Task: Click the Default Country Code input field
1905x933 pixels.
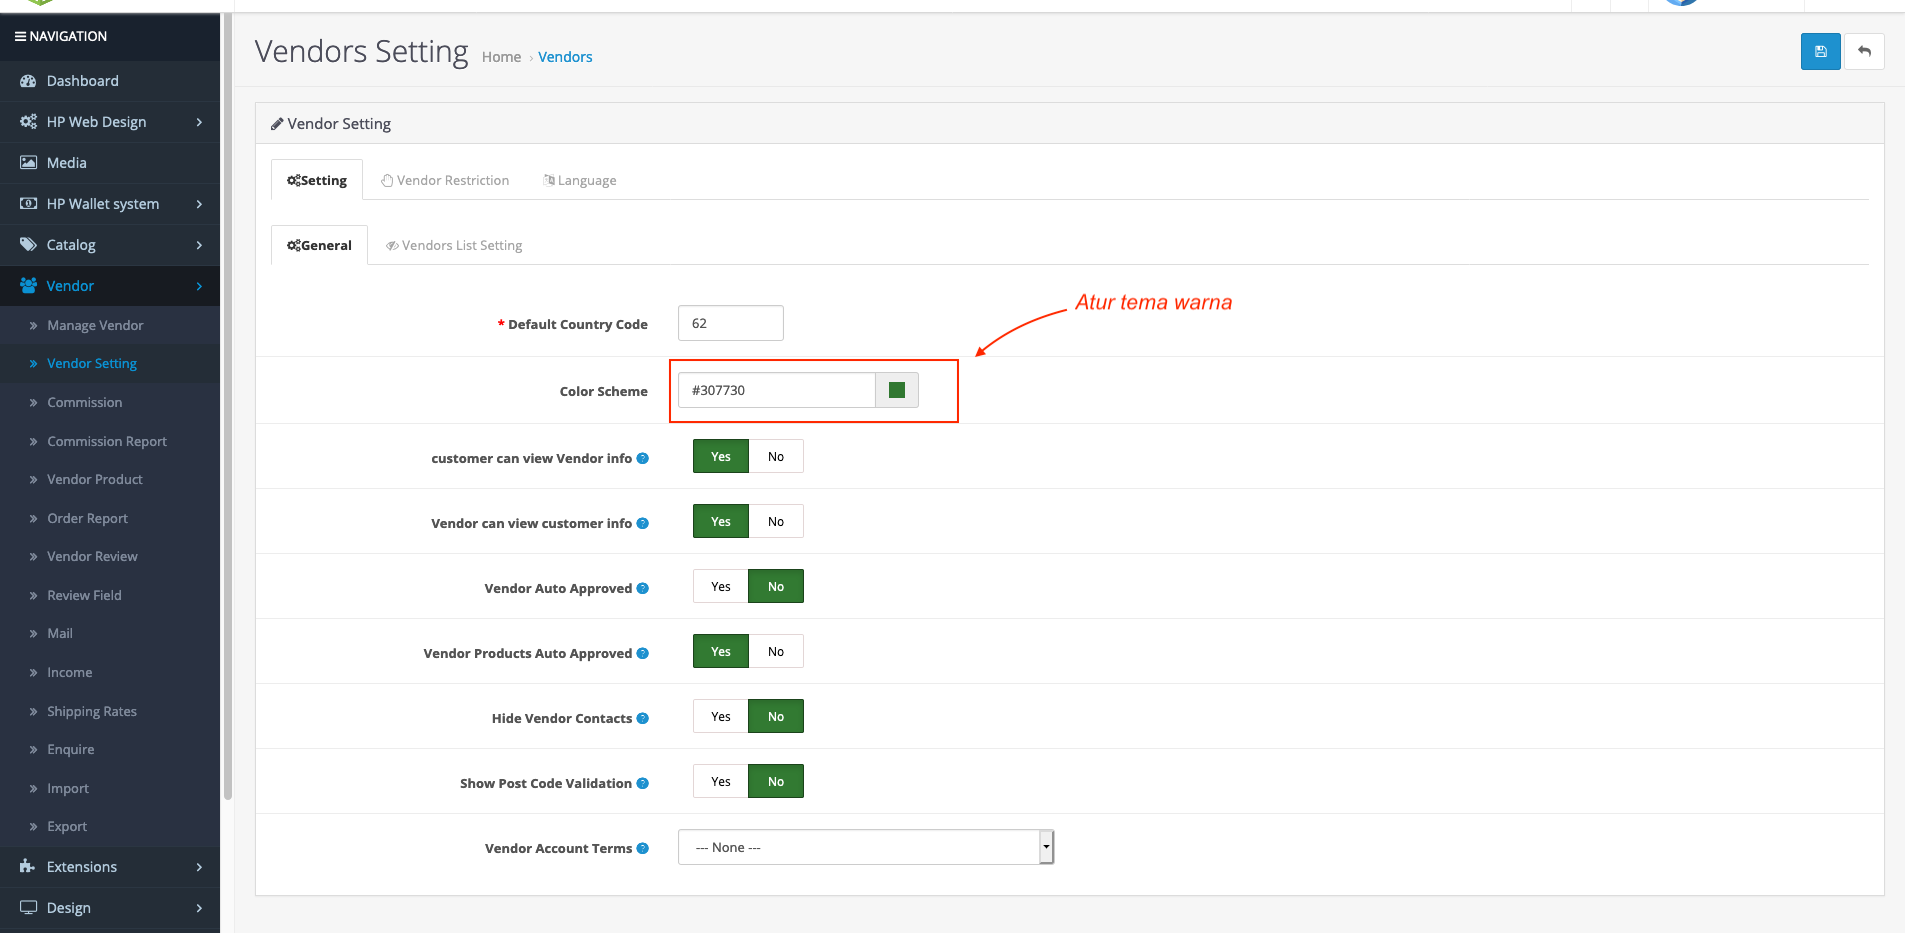Action: click(730, 323)
